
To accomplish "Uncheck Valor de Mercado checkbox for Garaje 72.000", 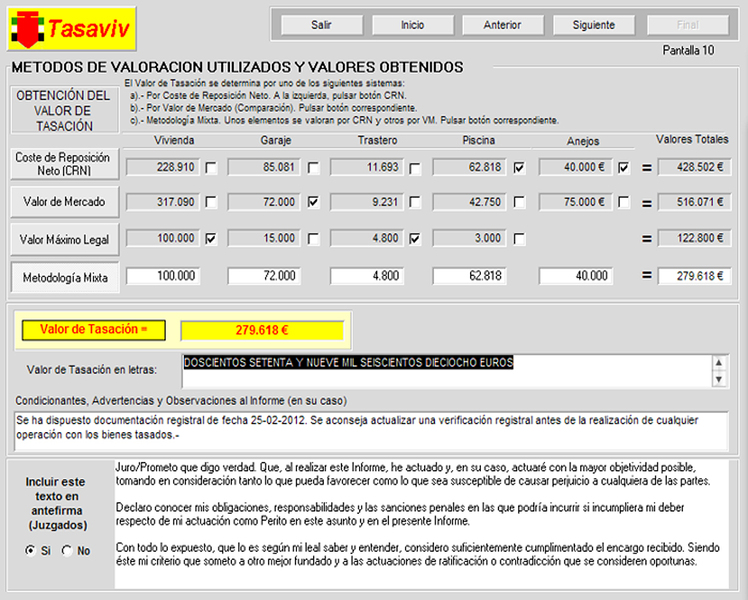I will (x=313, y=202).
